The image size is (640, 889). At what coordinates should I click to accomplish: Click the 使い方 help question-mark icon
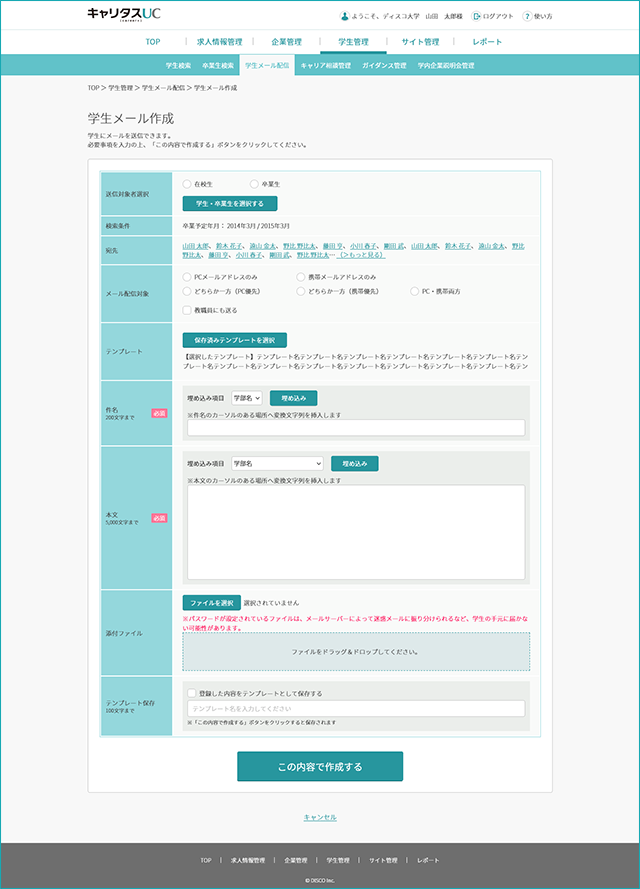point(527,16)
